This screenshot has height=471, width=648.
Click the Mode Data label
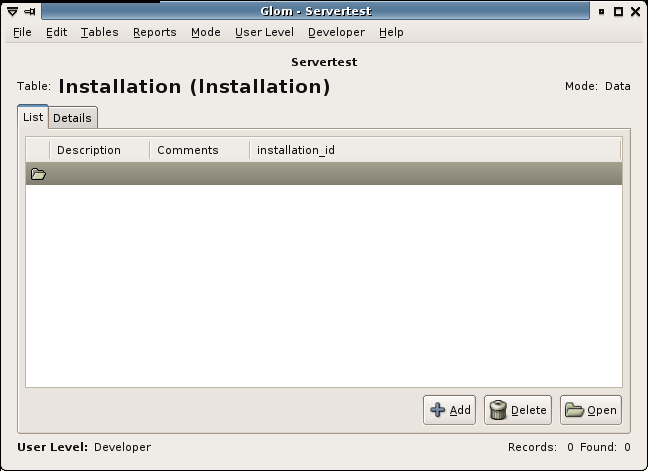pyautogui.click(x=598, y=86)
